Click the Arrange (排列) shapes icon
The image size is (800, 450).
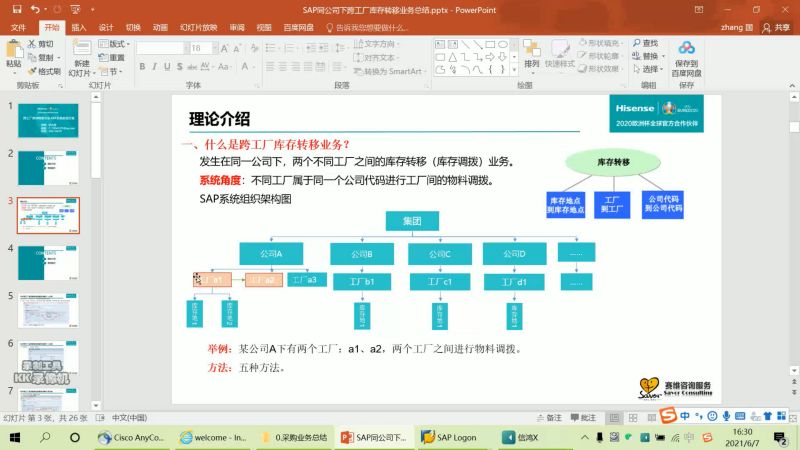(532, 49)
